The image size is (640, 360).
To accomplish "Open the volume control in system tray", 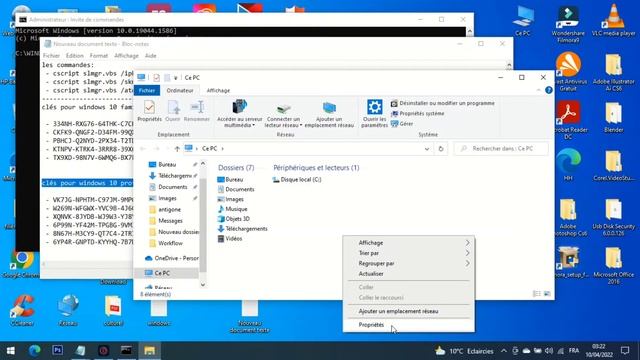I will [x=549, y=351].
